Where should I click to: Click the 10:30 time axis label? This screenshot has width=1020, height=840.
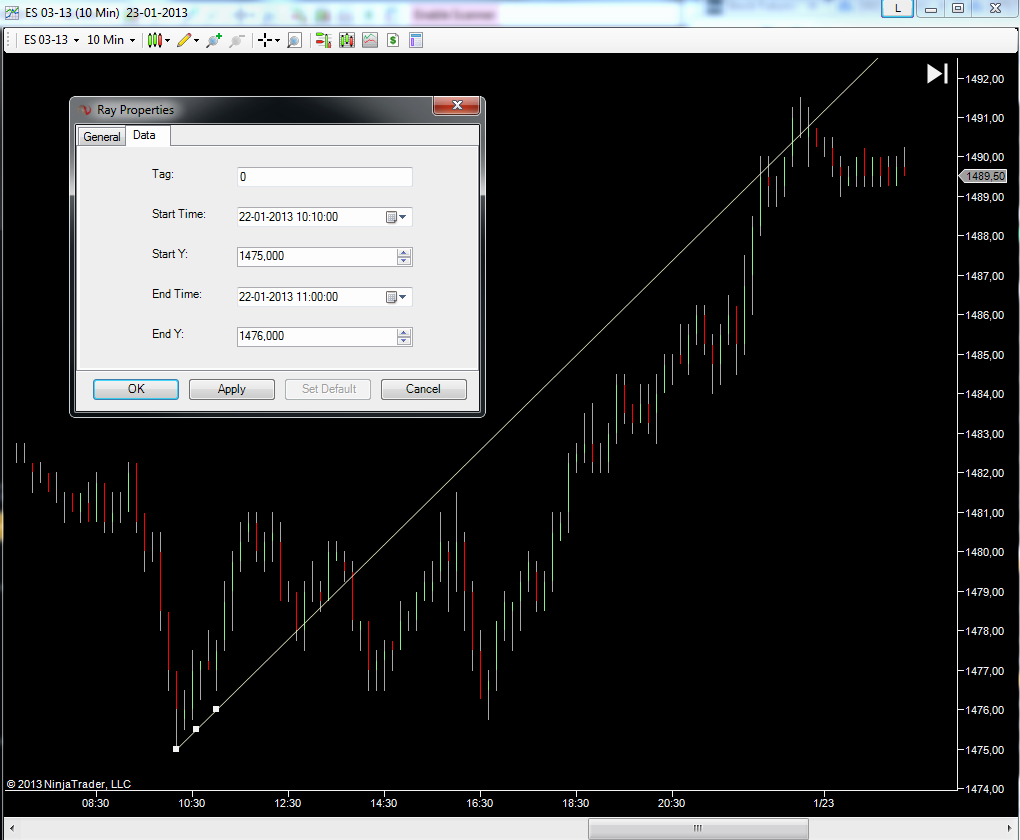191,803
